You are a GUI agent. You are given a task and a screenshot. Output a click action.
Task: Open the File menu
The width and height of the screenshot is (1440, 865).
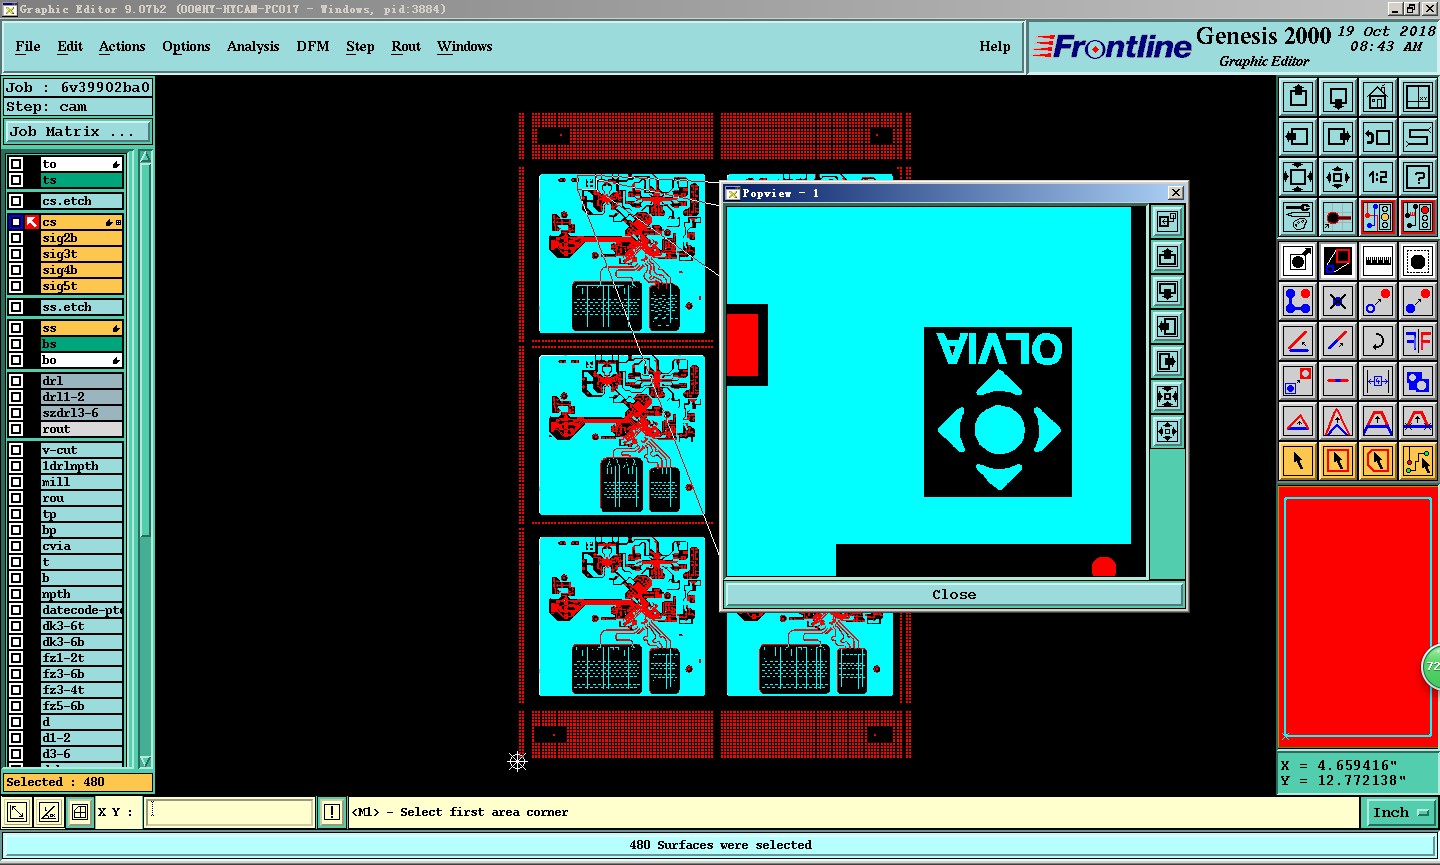(x=28, y=46)
